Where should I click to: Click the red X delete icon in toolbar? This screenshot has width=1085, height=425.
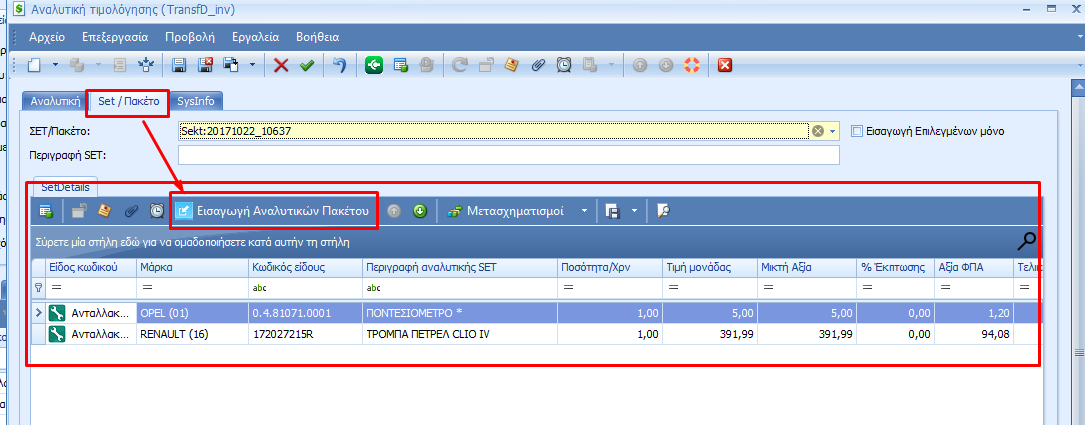pos(281,65)
